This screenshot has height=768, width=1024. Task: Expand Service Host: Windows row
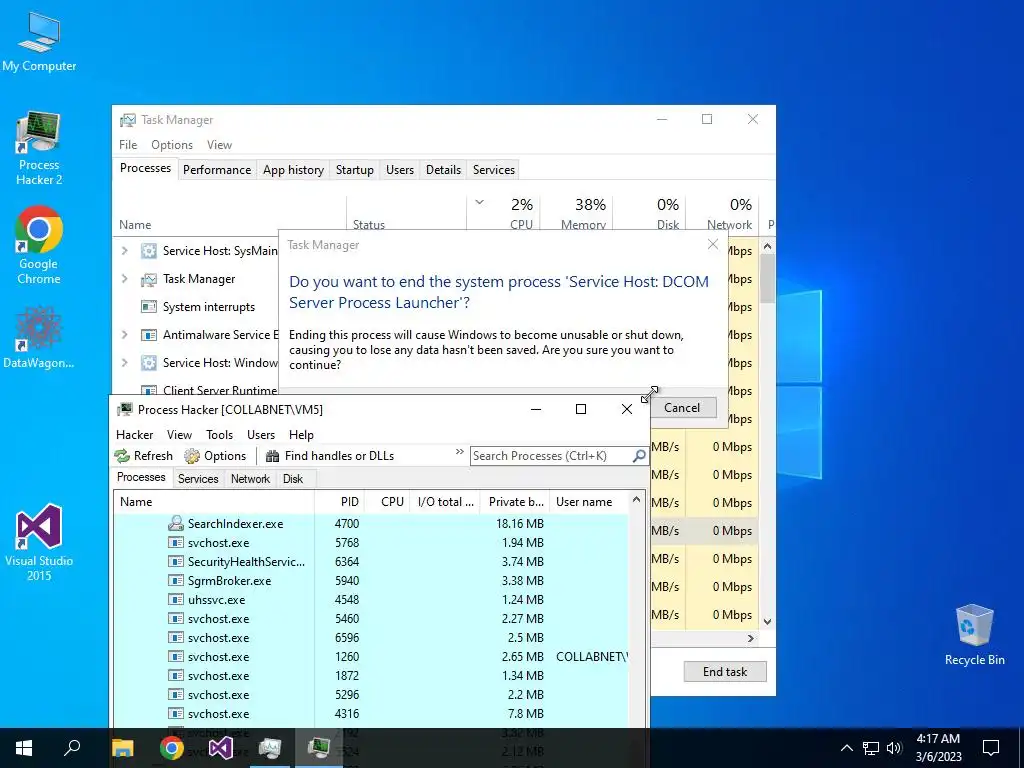(125, 363)
